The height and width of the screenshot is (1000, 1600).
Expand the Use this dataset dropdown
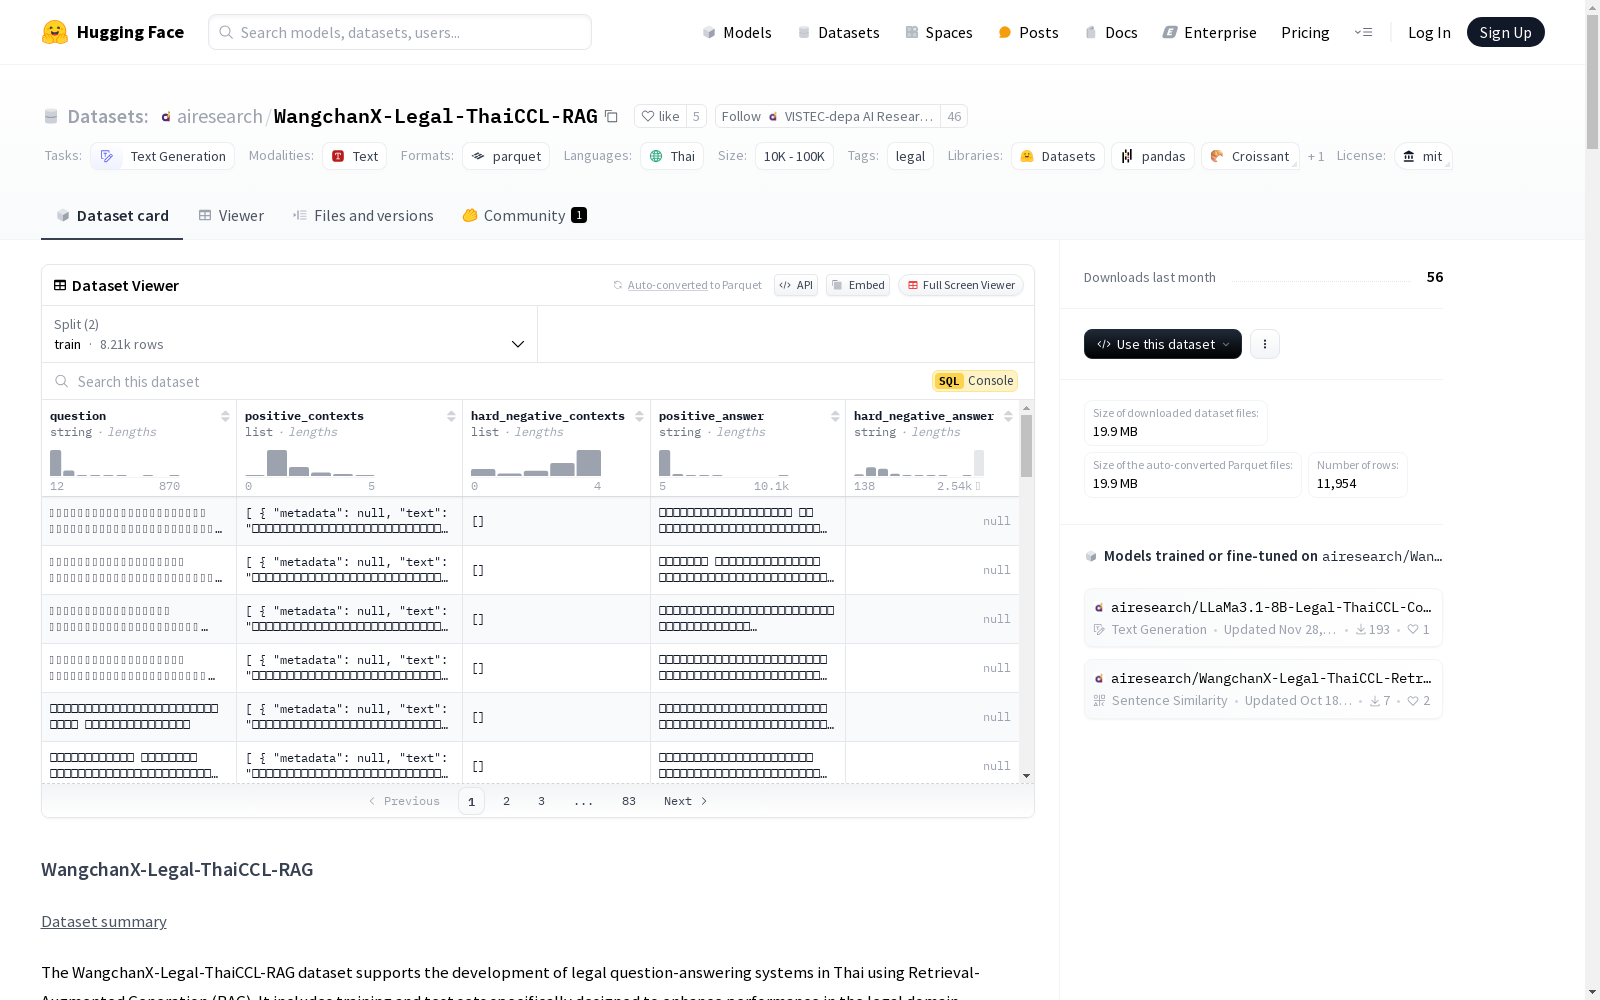[1163, 344]
